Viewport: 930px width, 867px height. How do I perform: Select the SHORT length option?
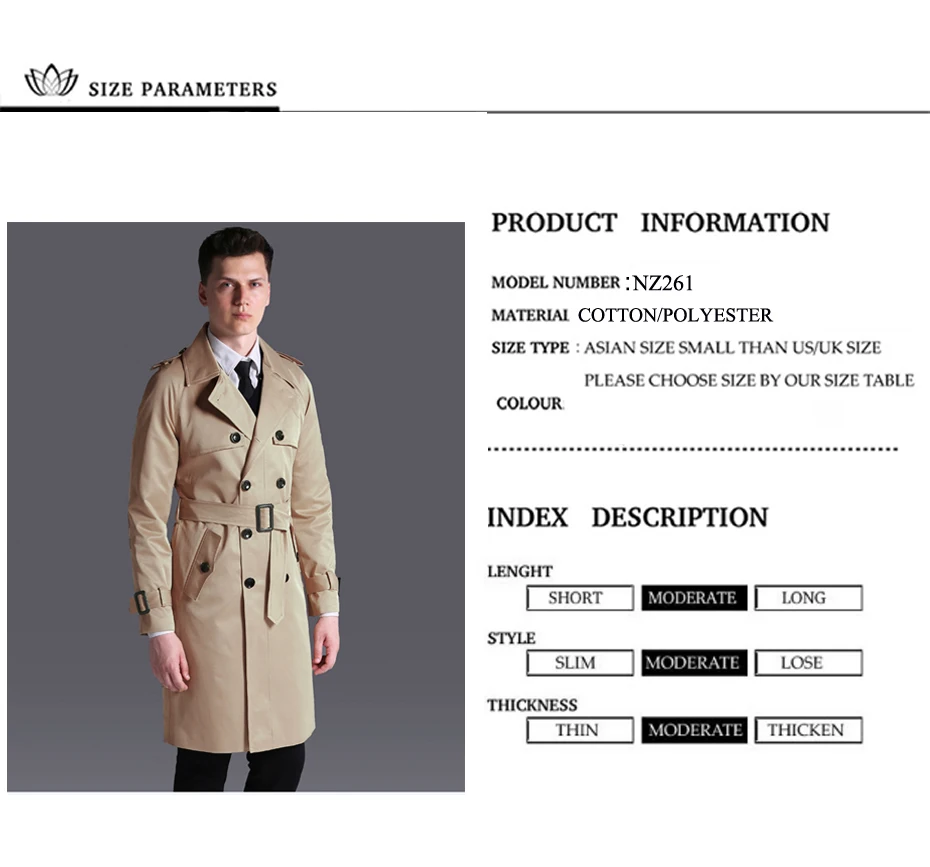pos(579,598)
